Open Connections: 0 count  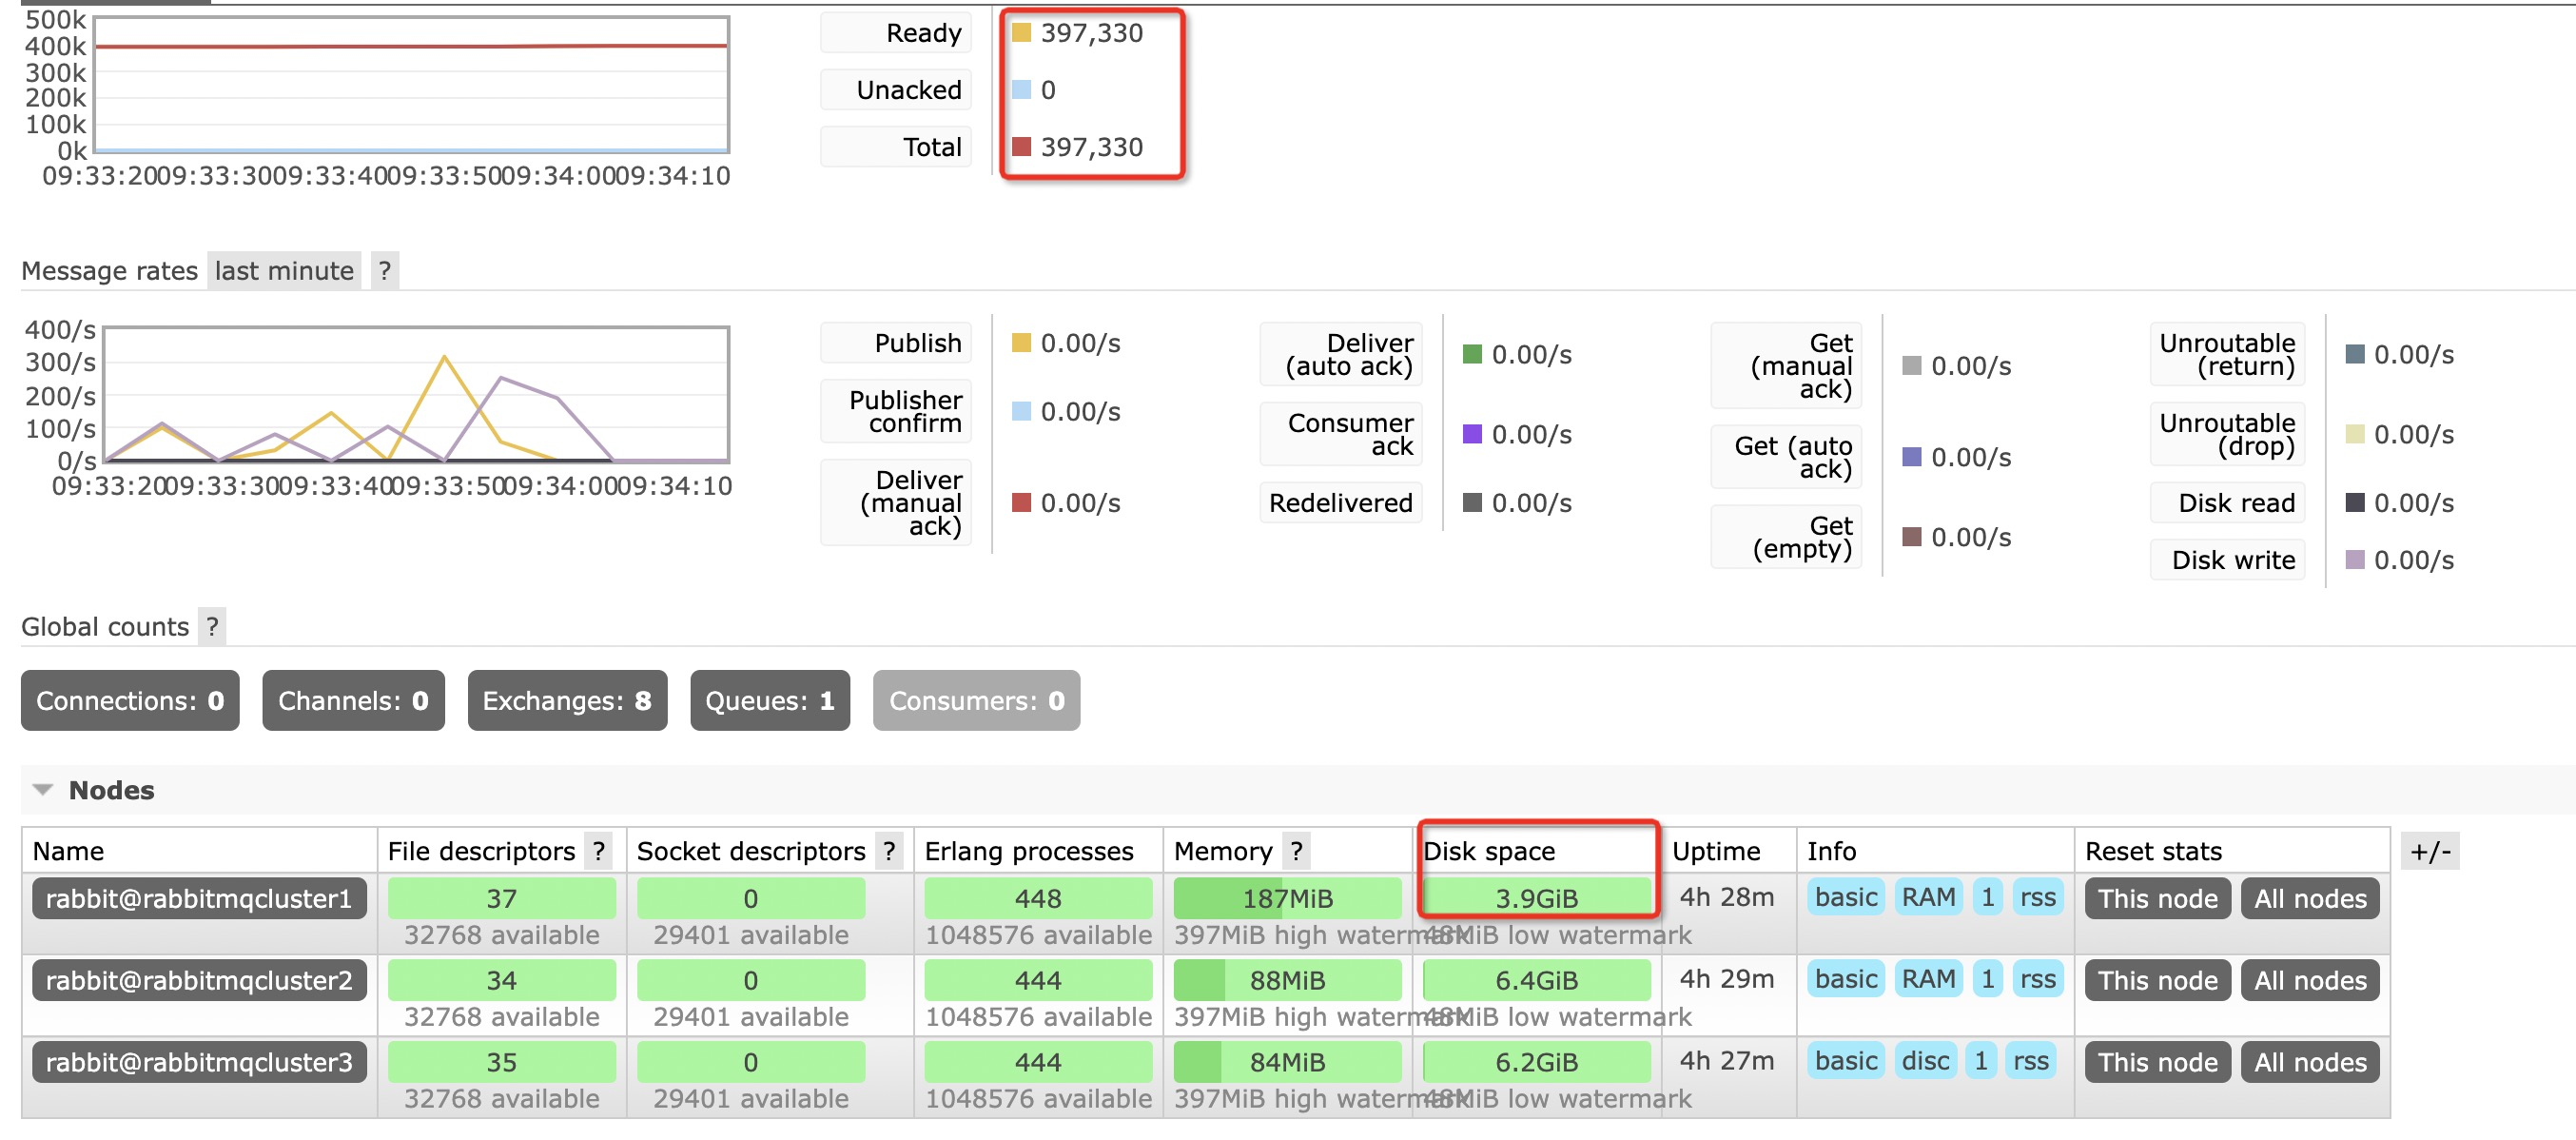tap(130, 701)
